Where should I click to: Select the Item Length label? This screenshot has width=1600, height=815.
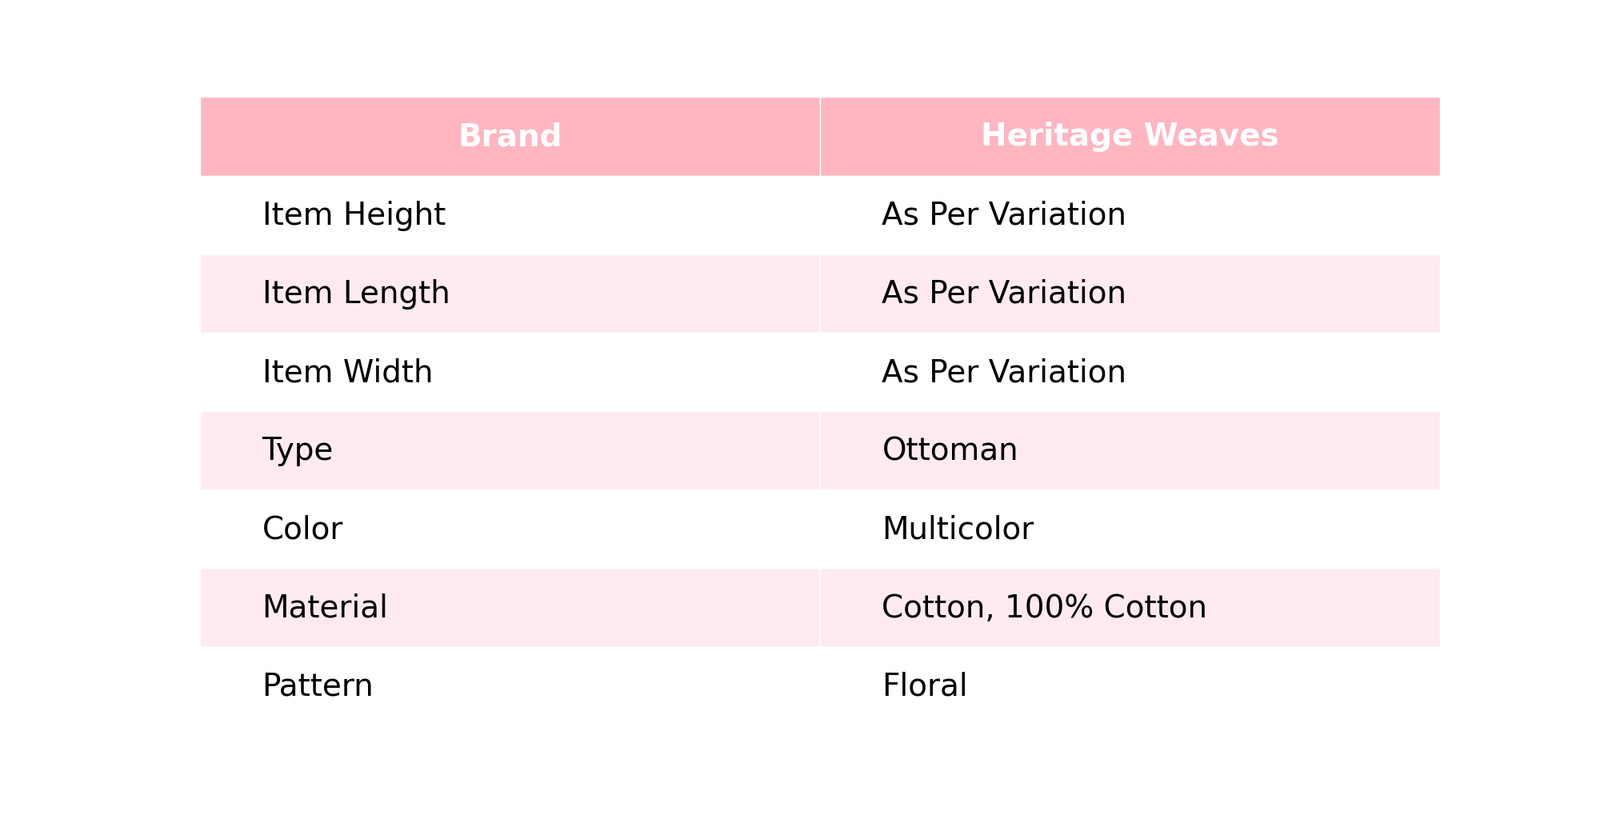[x=356, y=293]
